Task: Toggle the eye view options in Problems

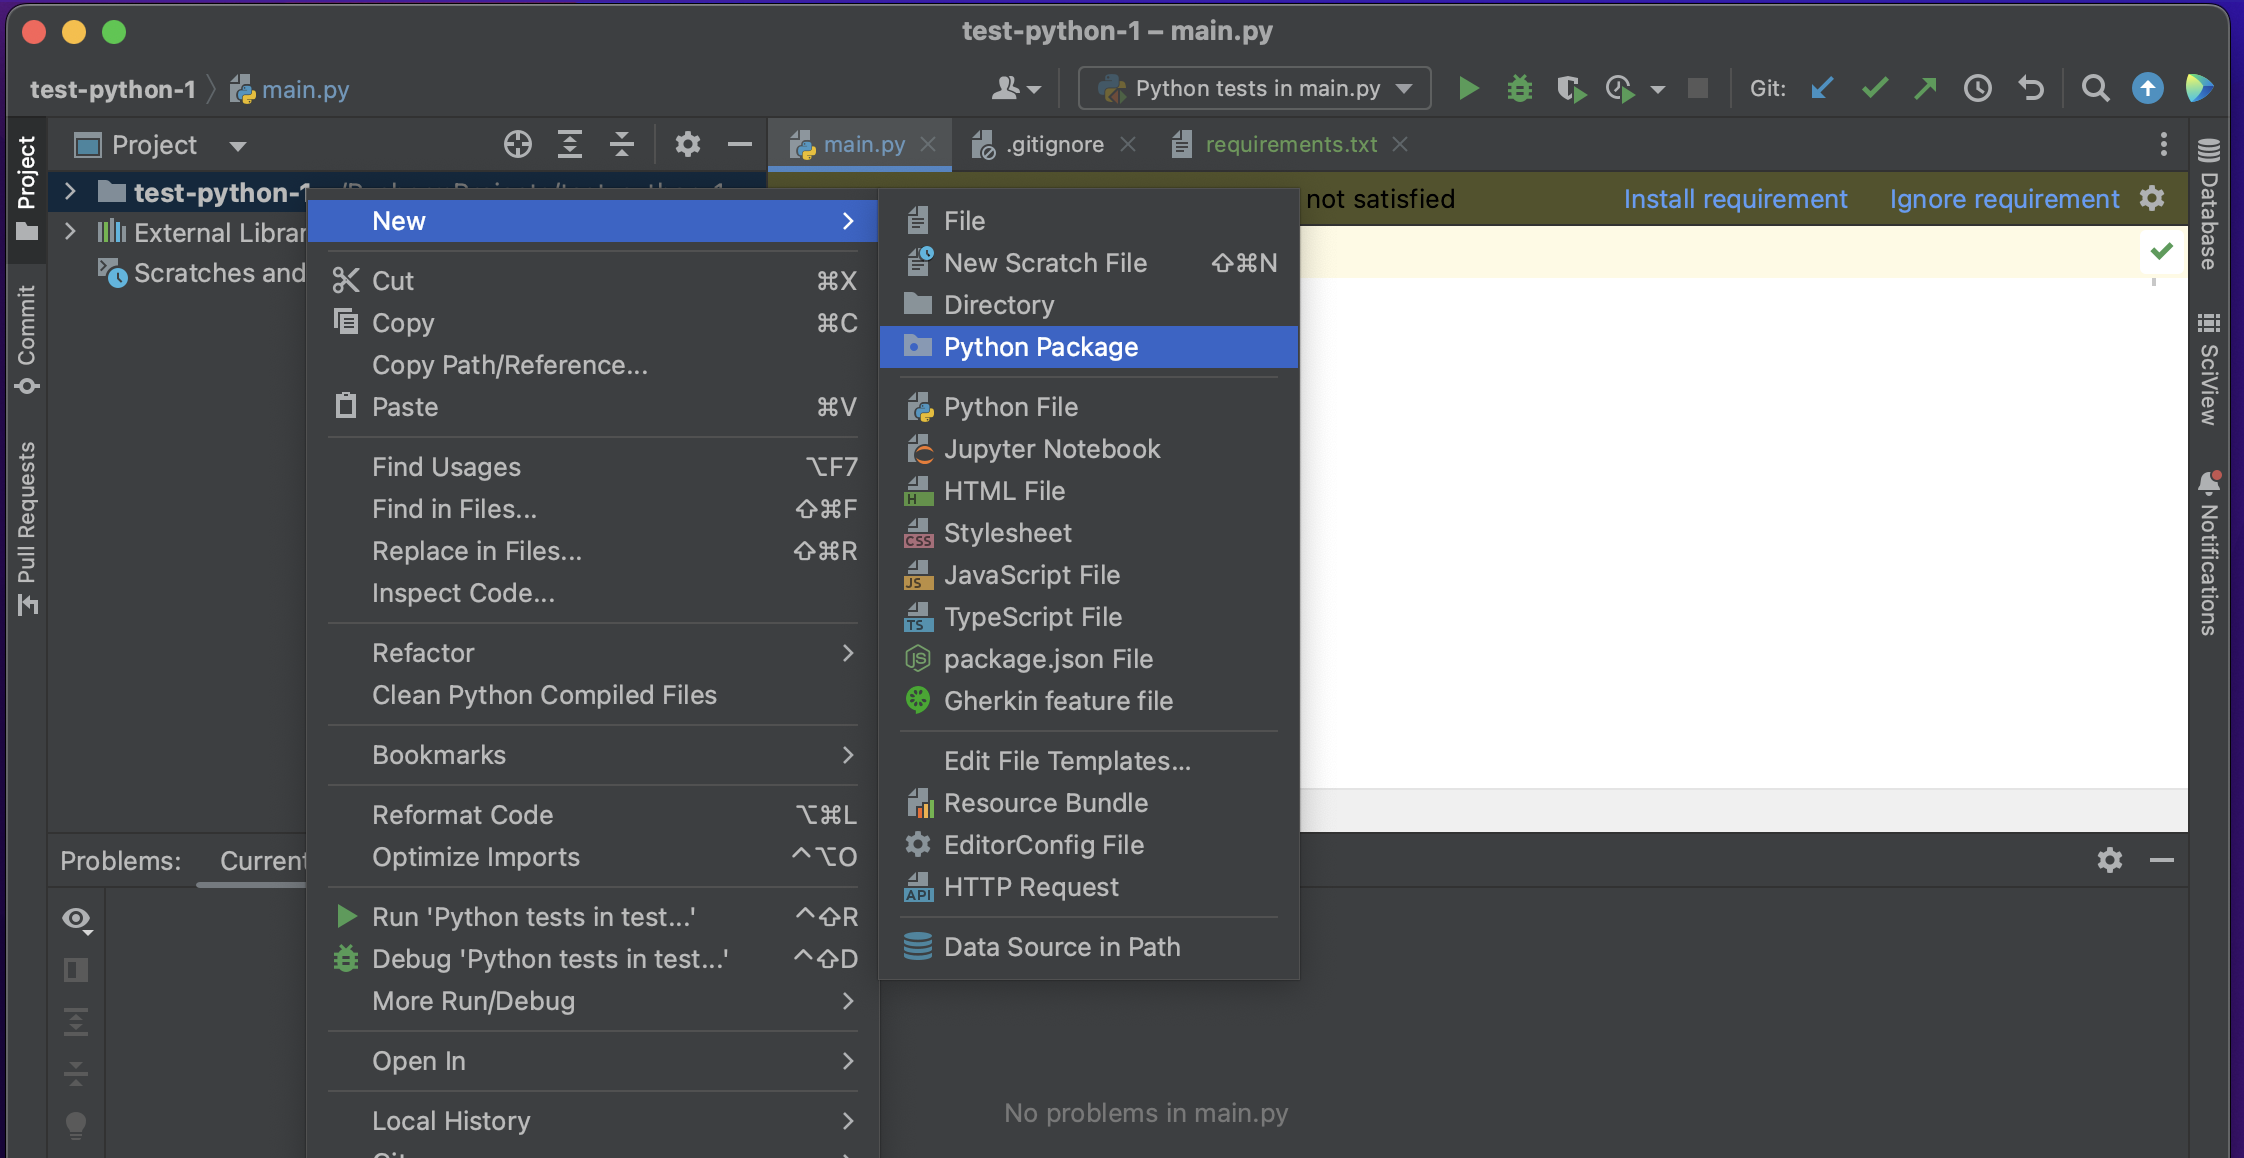Action: (76, 919)
